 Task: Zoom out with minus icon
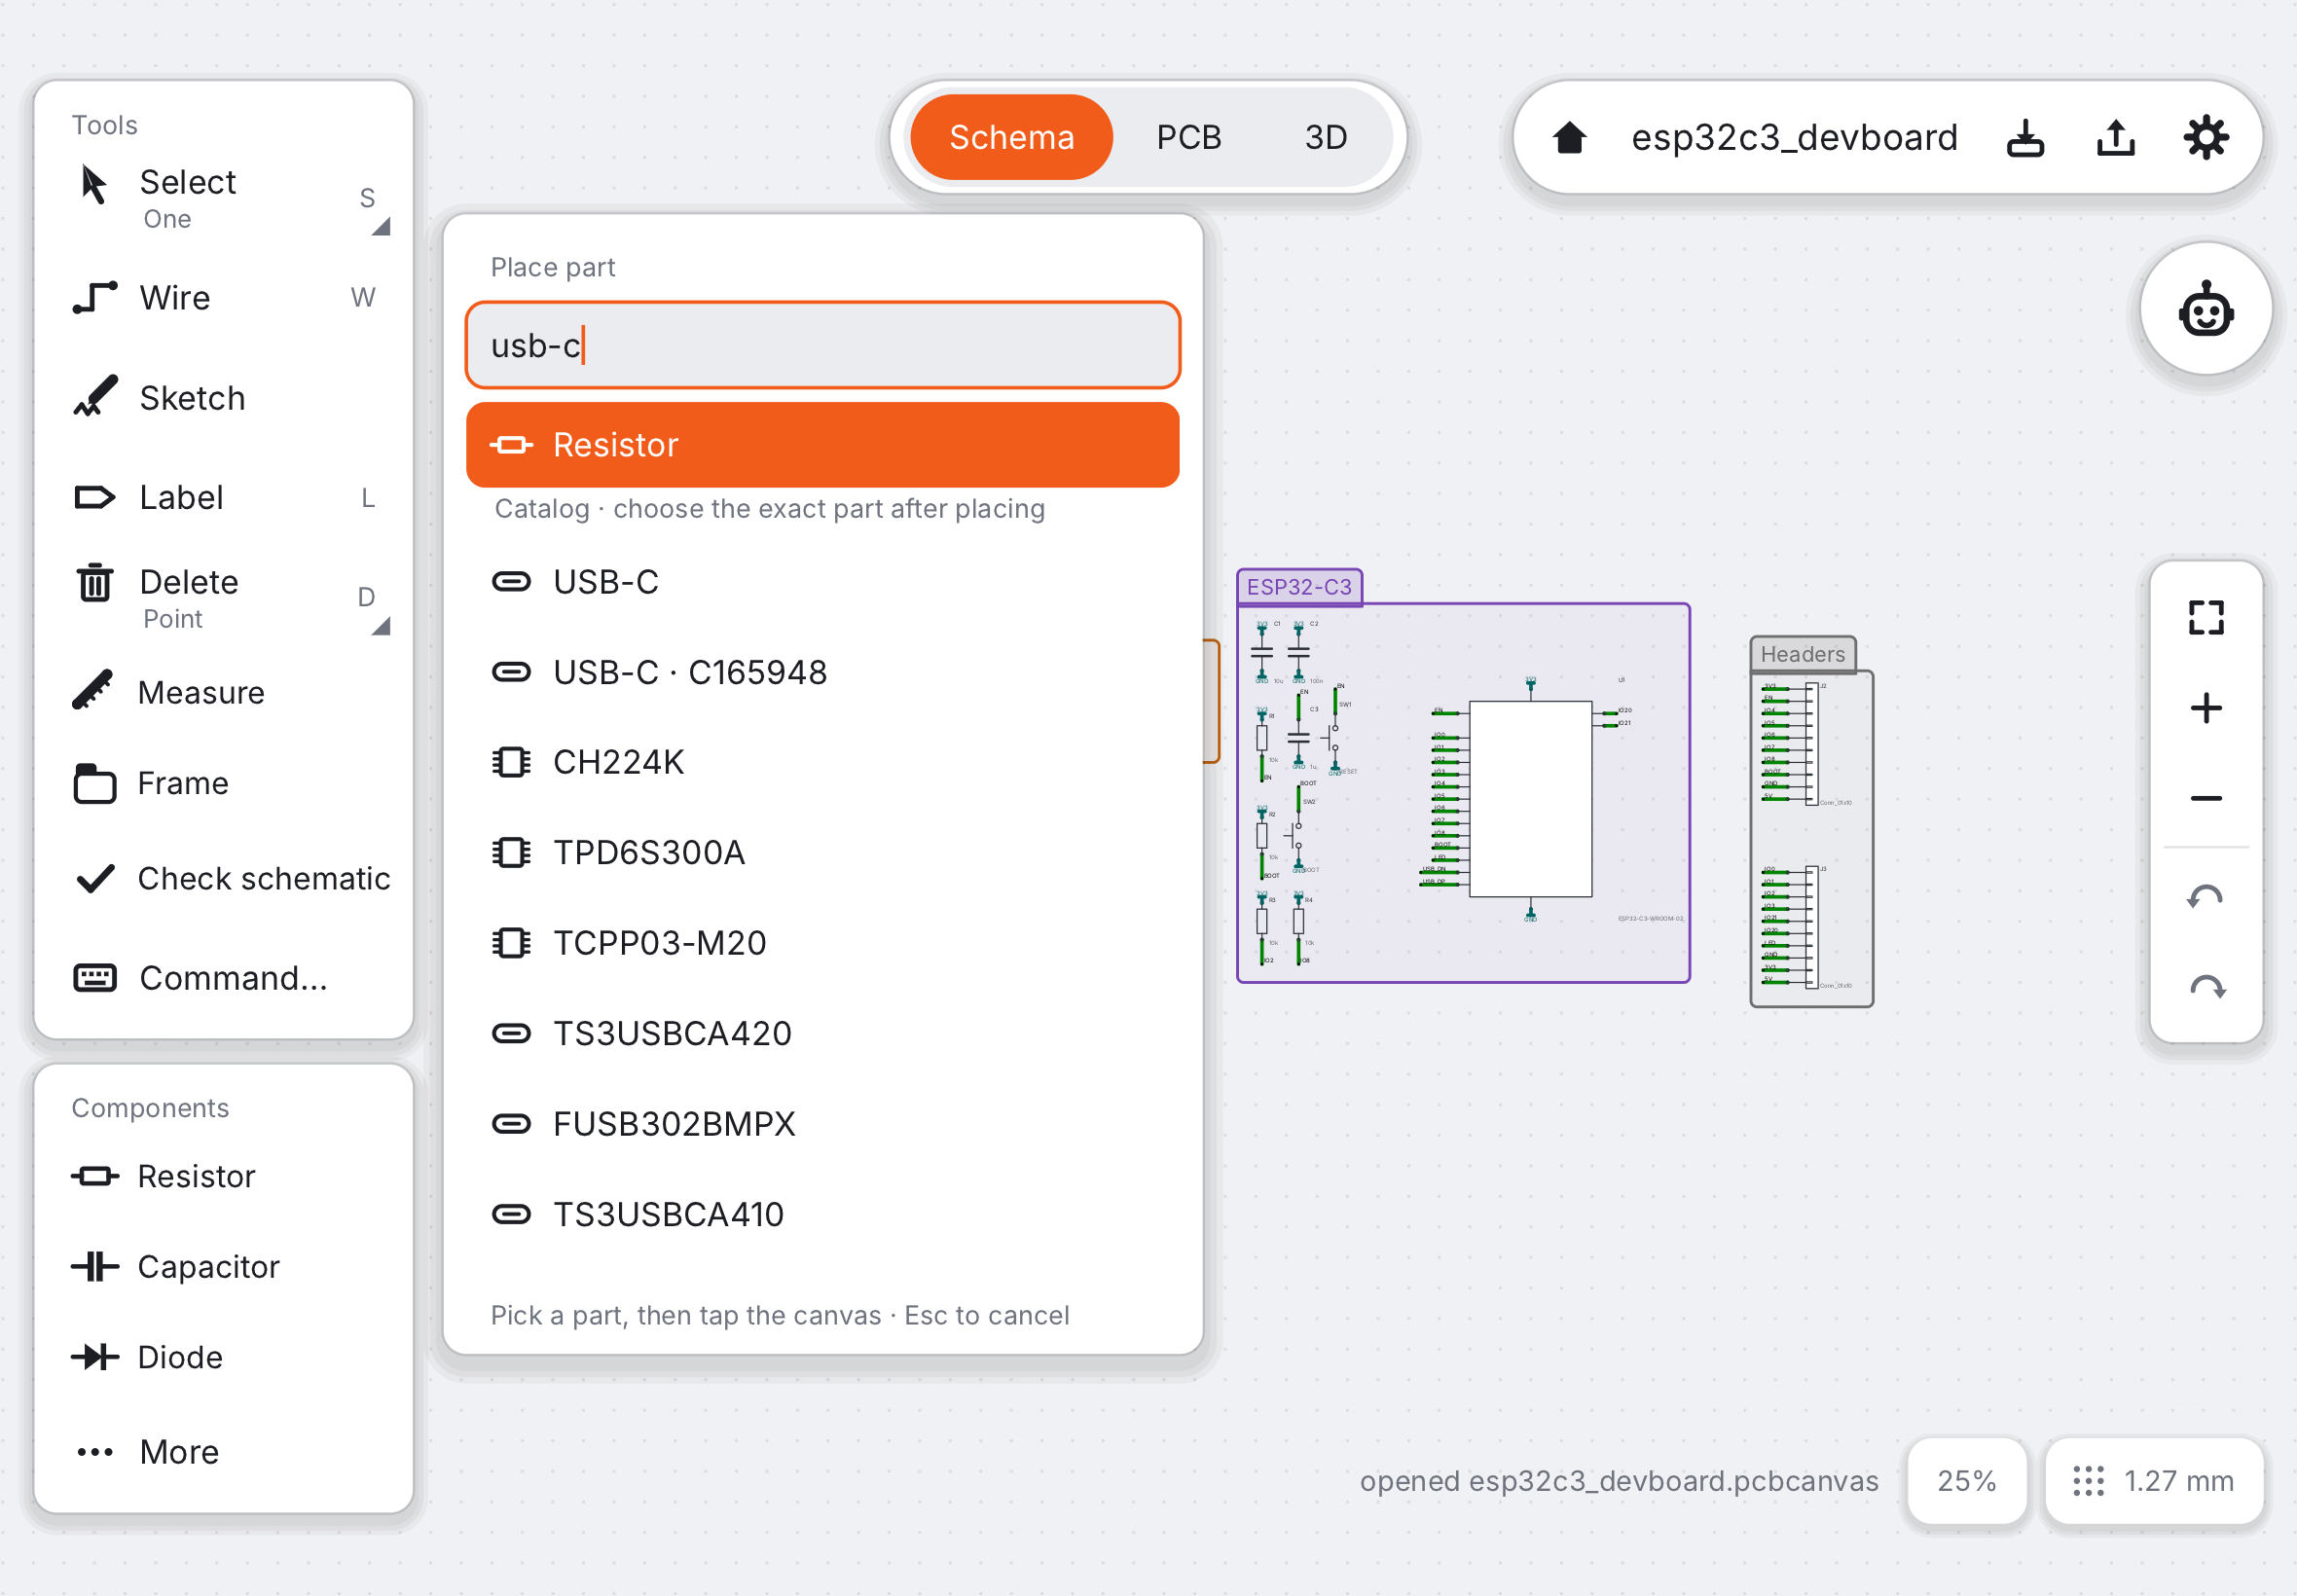[2206, 798]
